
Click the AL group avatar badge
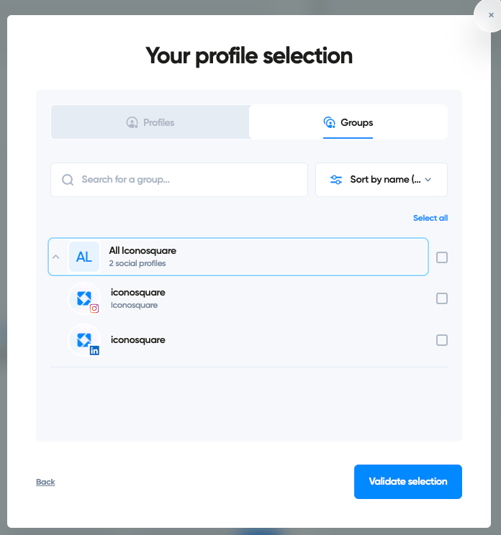(x=84, y=257)
